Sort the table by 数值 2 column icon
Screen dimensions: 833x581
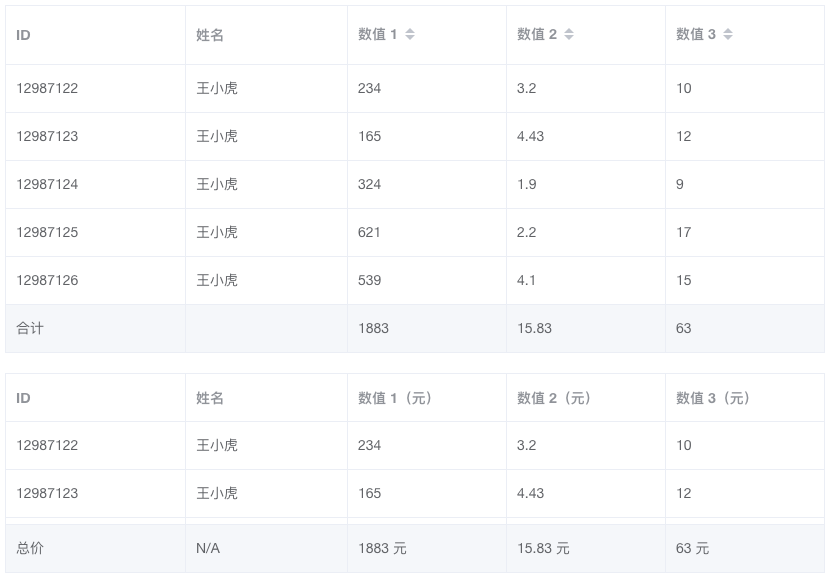[569, 35]
